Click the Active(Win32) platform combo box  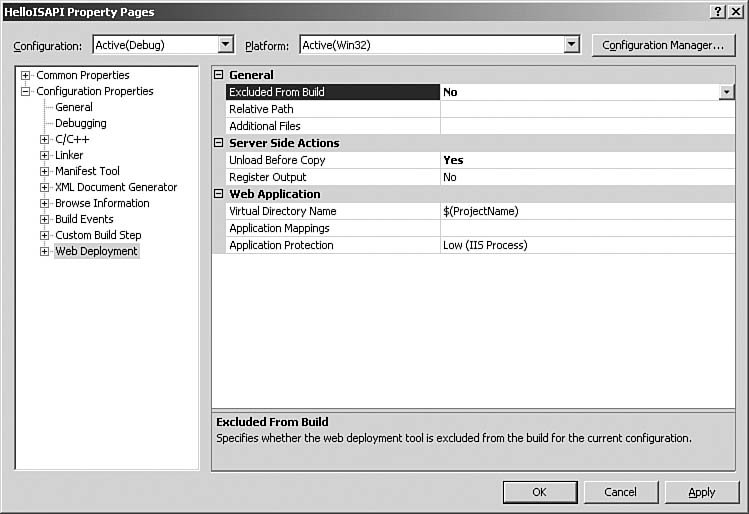pos(439,45)
